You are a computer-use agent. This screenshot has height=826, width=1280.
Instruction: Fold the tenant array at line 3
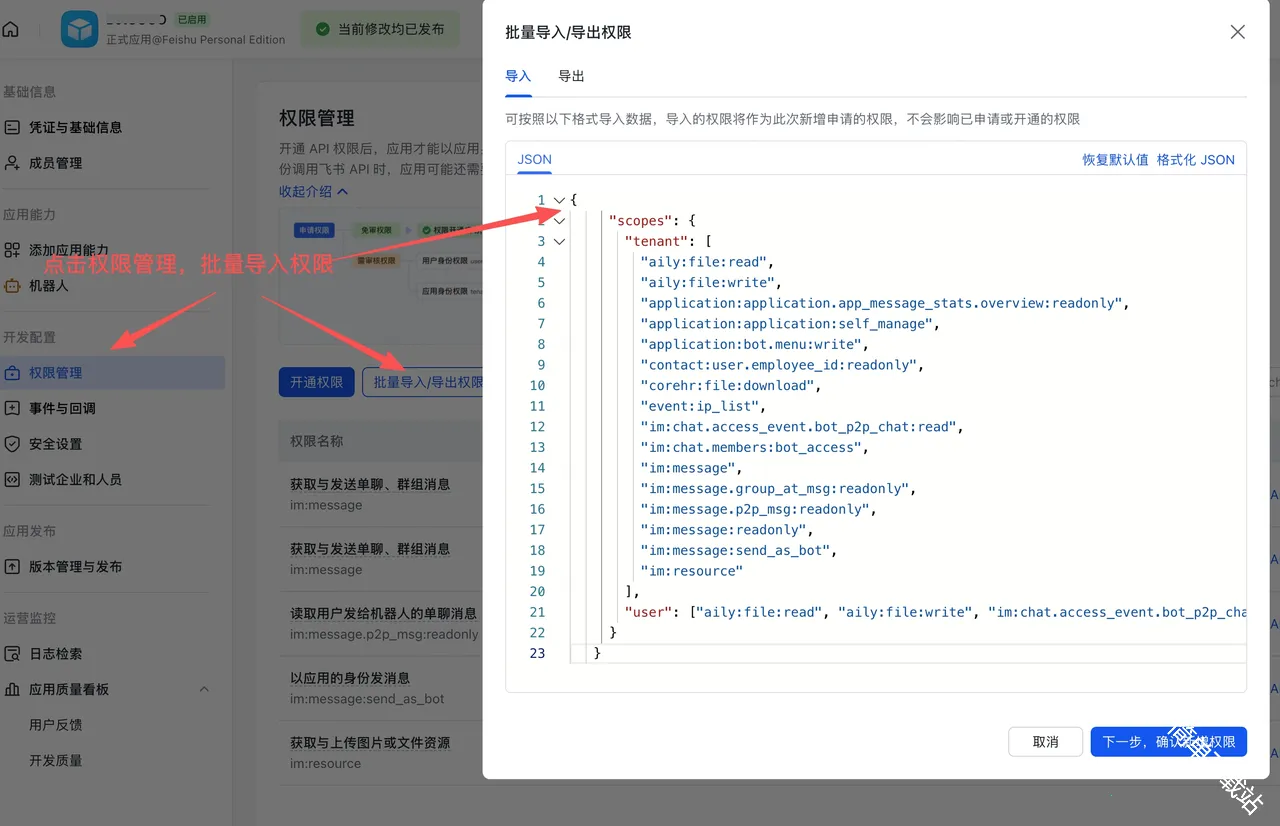pos(558,241)
